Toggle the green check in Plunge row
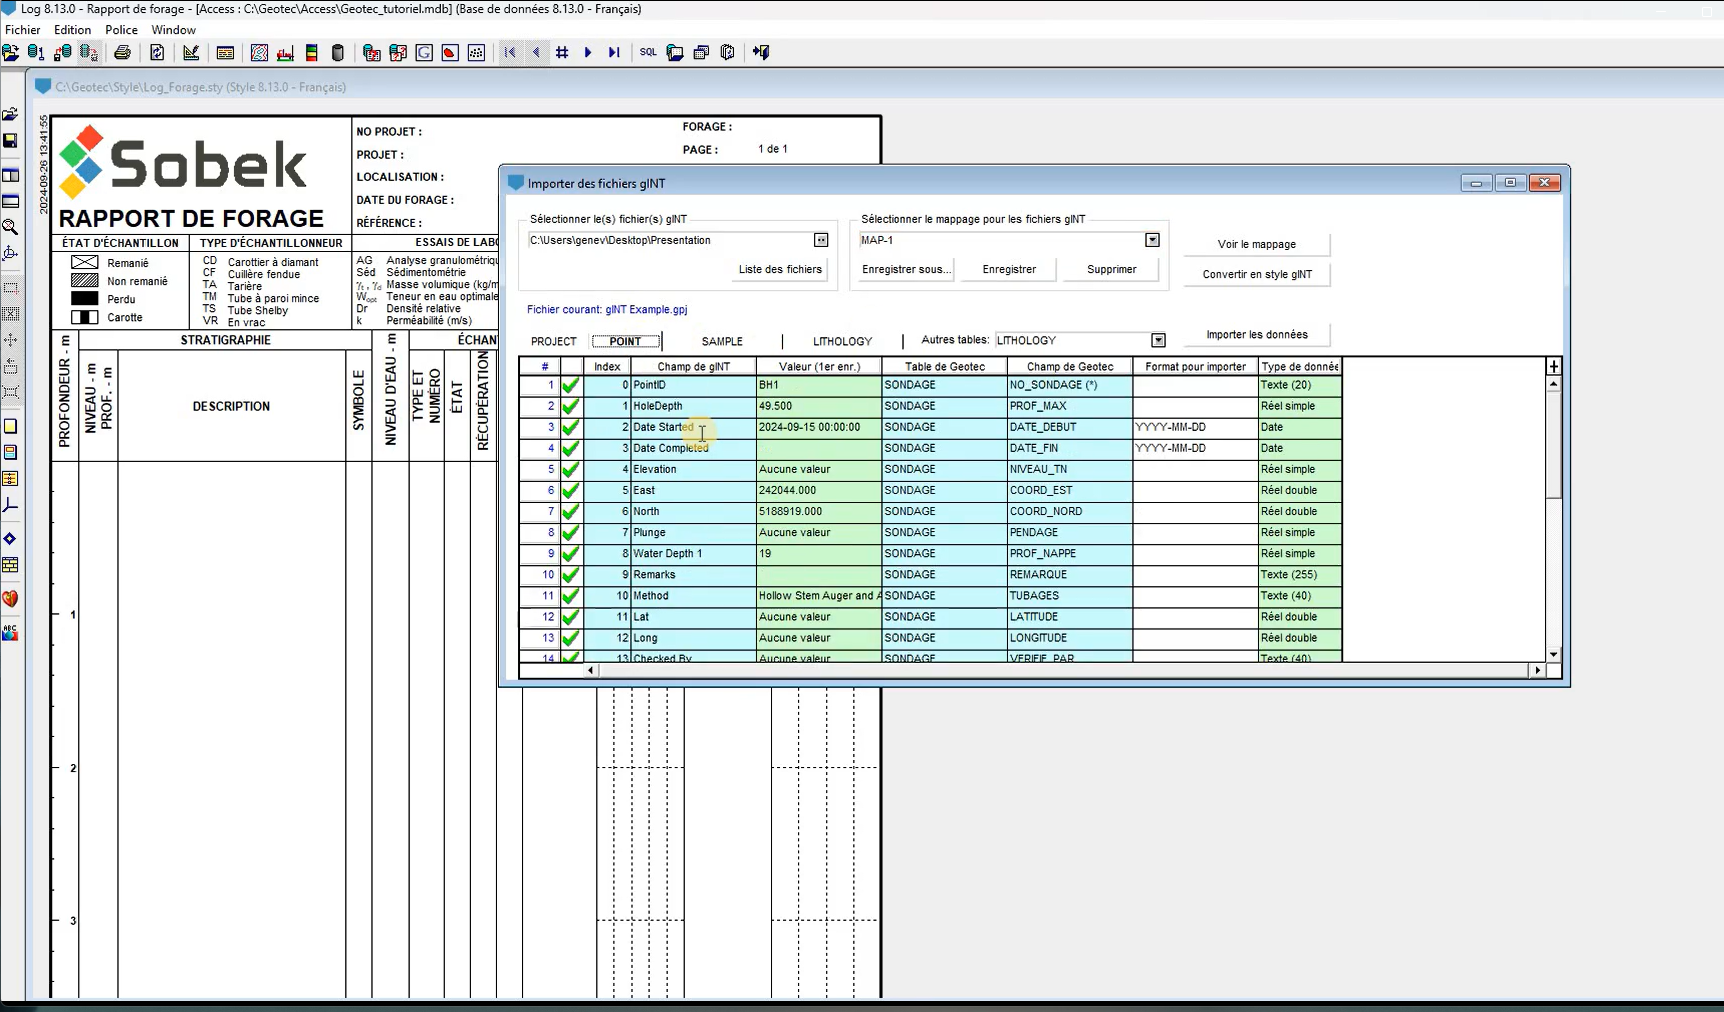 click(571, 532)
